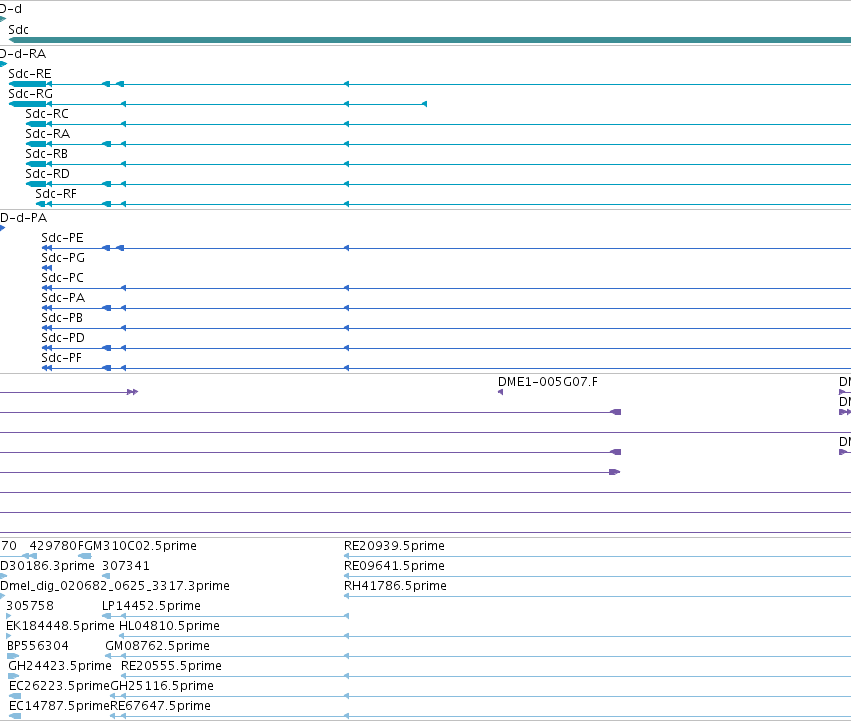
Task: Select the GM08762.5prime EST label
Action: click(157, 647)
